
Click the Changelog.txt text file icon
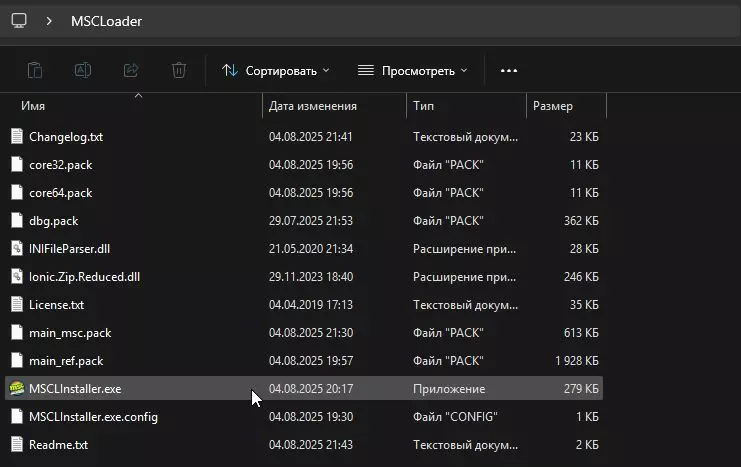pyautogui.click(x=16, y=136)
